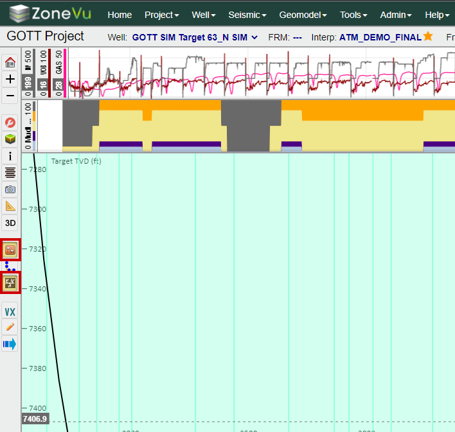
Task: Click the green cube geomodel icon
Action: tap(10, 139)
